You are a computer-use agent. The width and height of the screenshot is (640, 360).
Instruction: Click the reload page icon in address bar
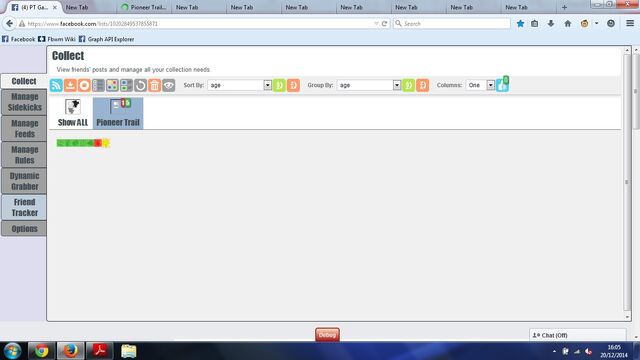pyautogui.click(x=384, y=24)
